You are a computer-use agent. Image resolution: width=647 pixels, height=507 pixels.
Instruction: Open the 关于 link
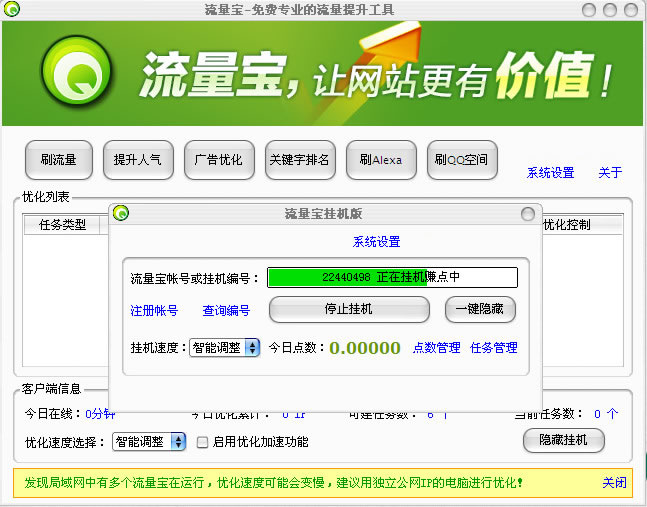610,172
